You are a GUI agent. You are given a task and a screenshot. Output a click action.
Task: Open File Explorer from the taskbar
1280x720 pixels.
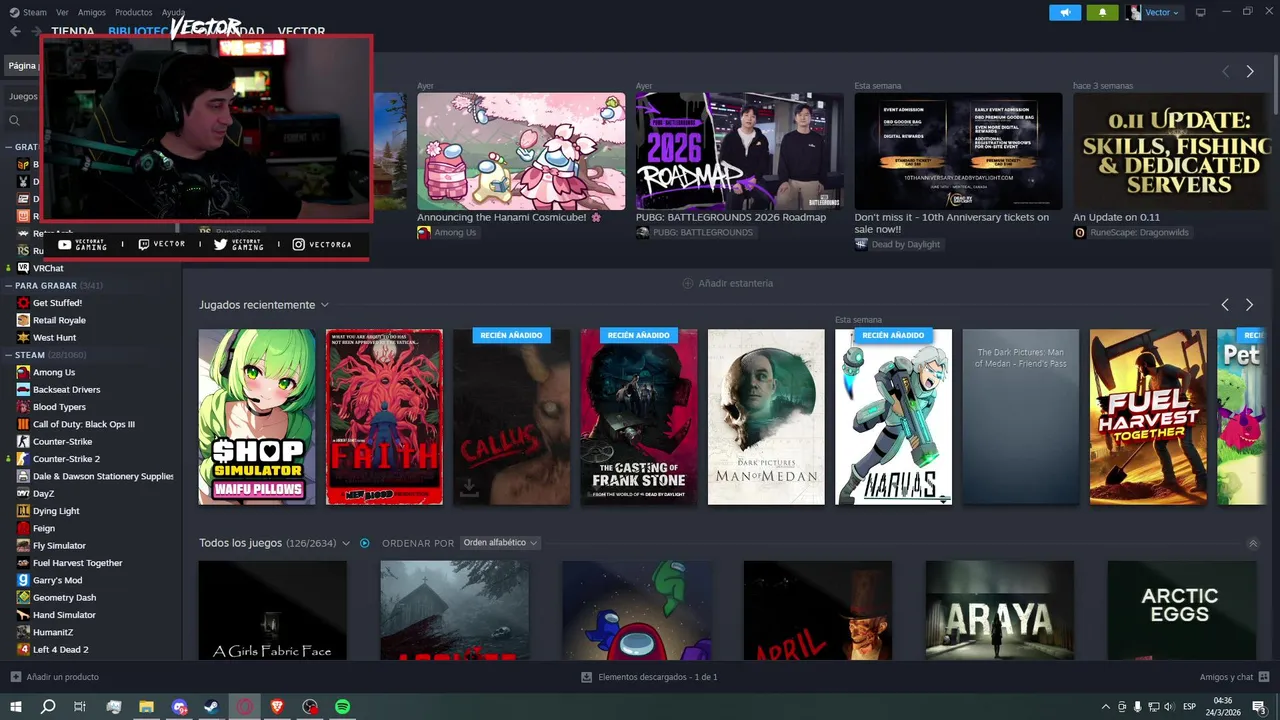(x=146, y=707)
